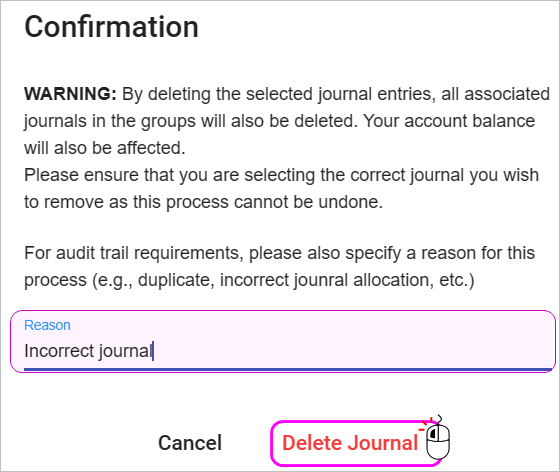Click the Confirmation dialog heading
Screen dimensions: 560x472
(111, 27)
